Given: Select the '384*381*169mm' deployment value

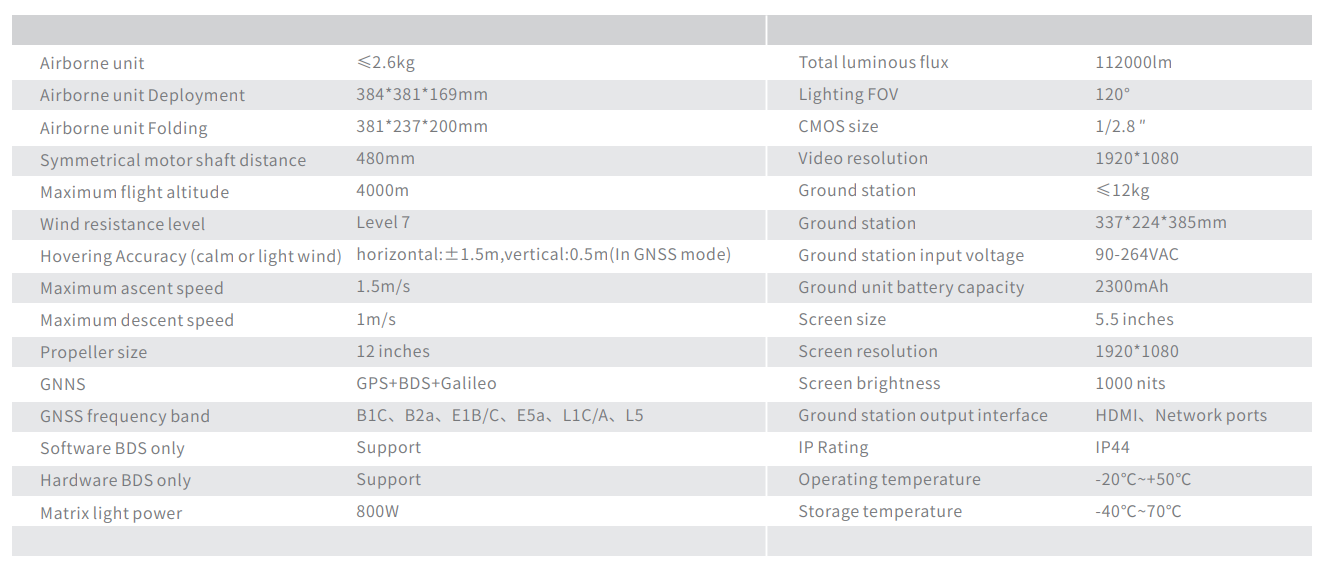Looking at the screenshot, I should click(422, 95).
